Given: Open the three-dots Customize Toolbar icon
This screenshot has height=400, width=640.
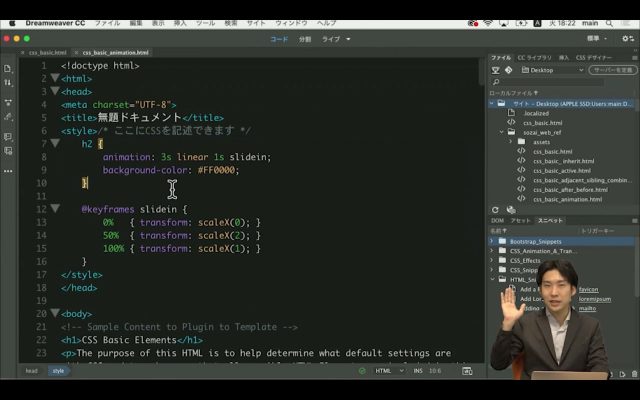Looking at the screenshot, I should (x=8, y=170).
